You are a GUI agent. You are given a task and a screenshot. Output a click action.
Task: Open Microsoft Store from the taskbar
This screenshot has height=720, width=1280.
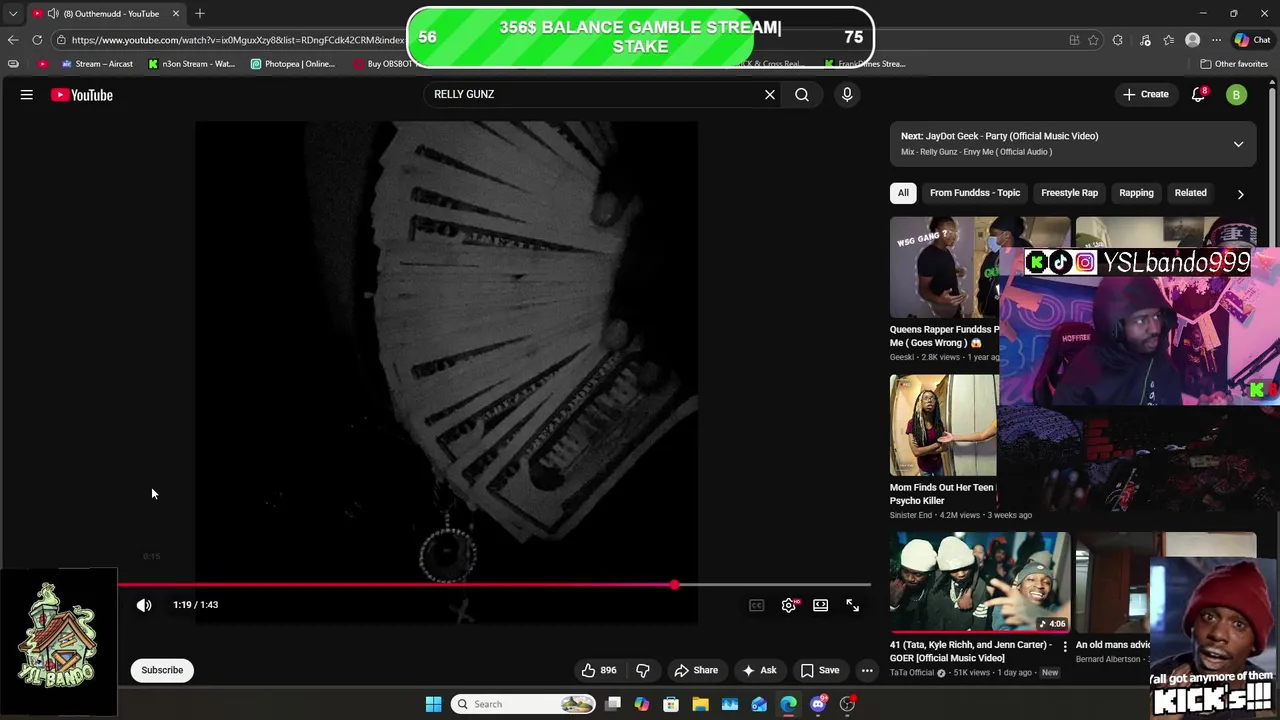coord(671,704)
